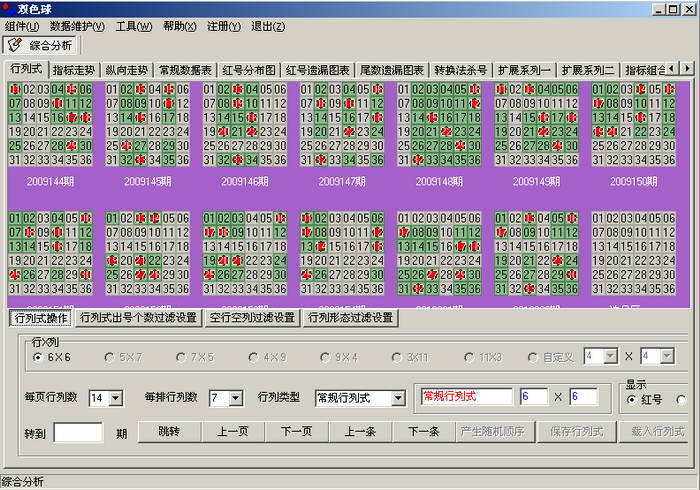Screen dimensions: 700x490
Task: Open the custom columns dropdown showing 4
Action: [667, 356]
